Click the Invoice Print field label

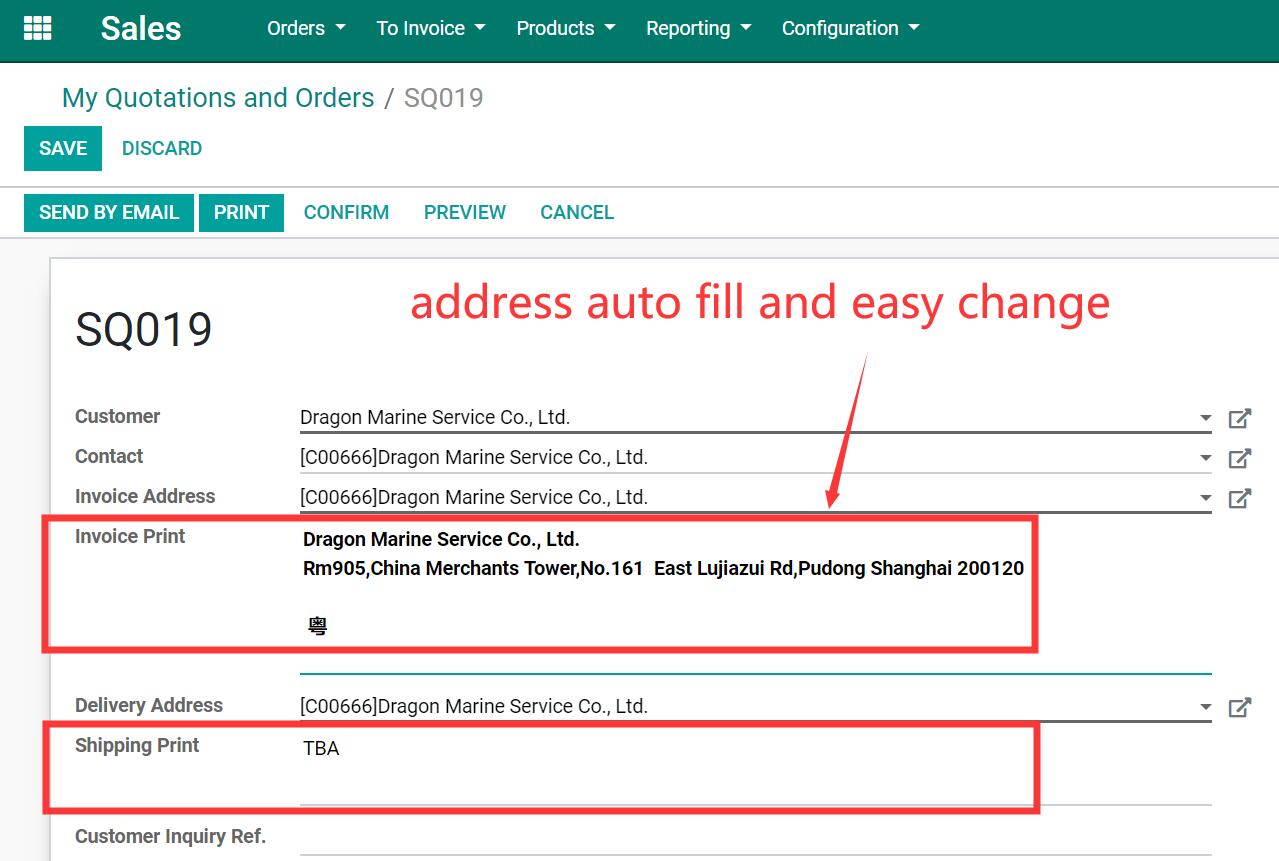pos(130,536)
